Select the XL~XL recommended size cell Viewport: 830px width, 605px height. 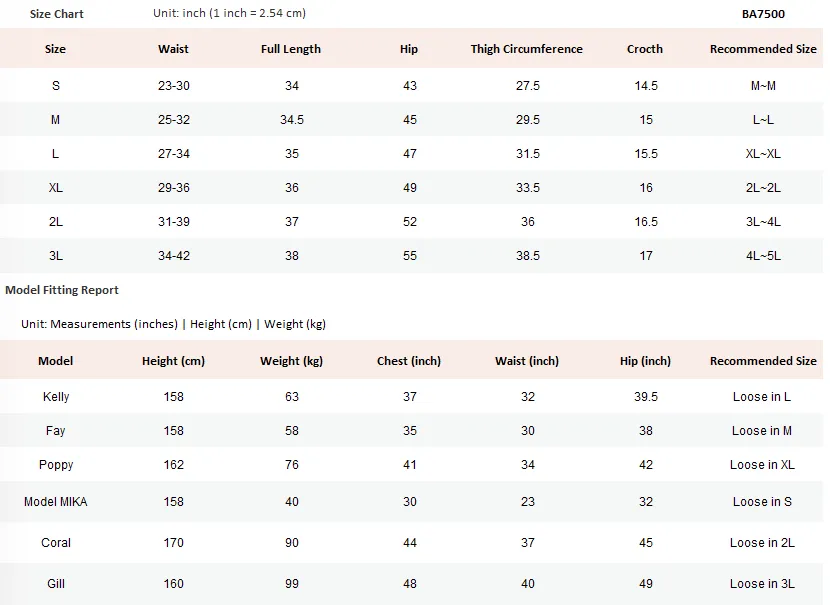[x=763, y=153]
